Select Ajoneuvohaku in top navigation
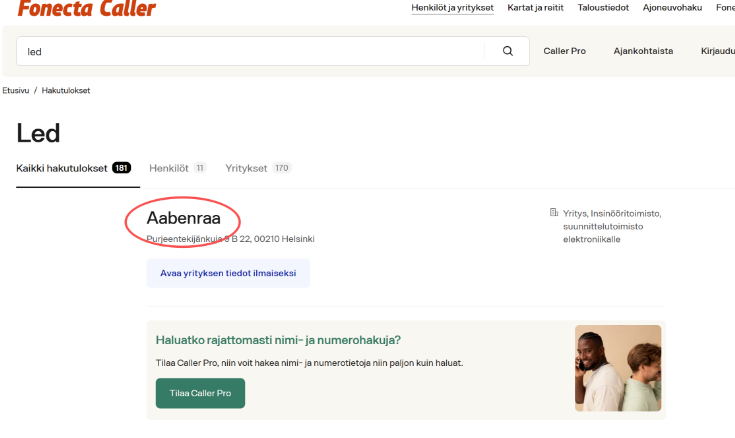Viewport: 735px width, 438px height. tap(672, 8)
